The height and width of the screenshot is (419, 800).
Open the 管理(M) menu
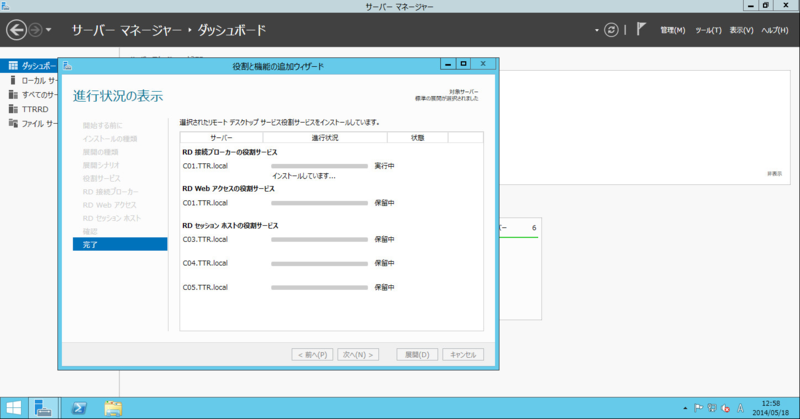click(x=672, y=31)
